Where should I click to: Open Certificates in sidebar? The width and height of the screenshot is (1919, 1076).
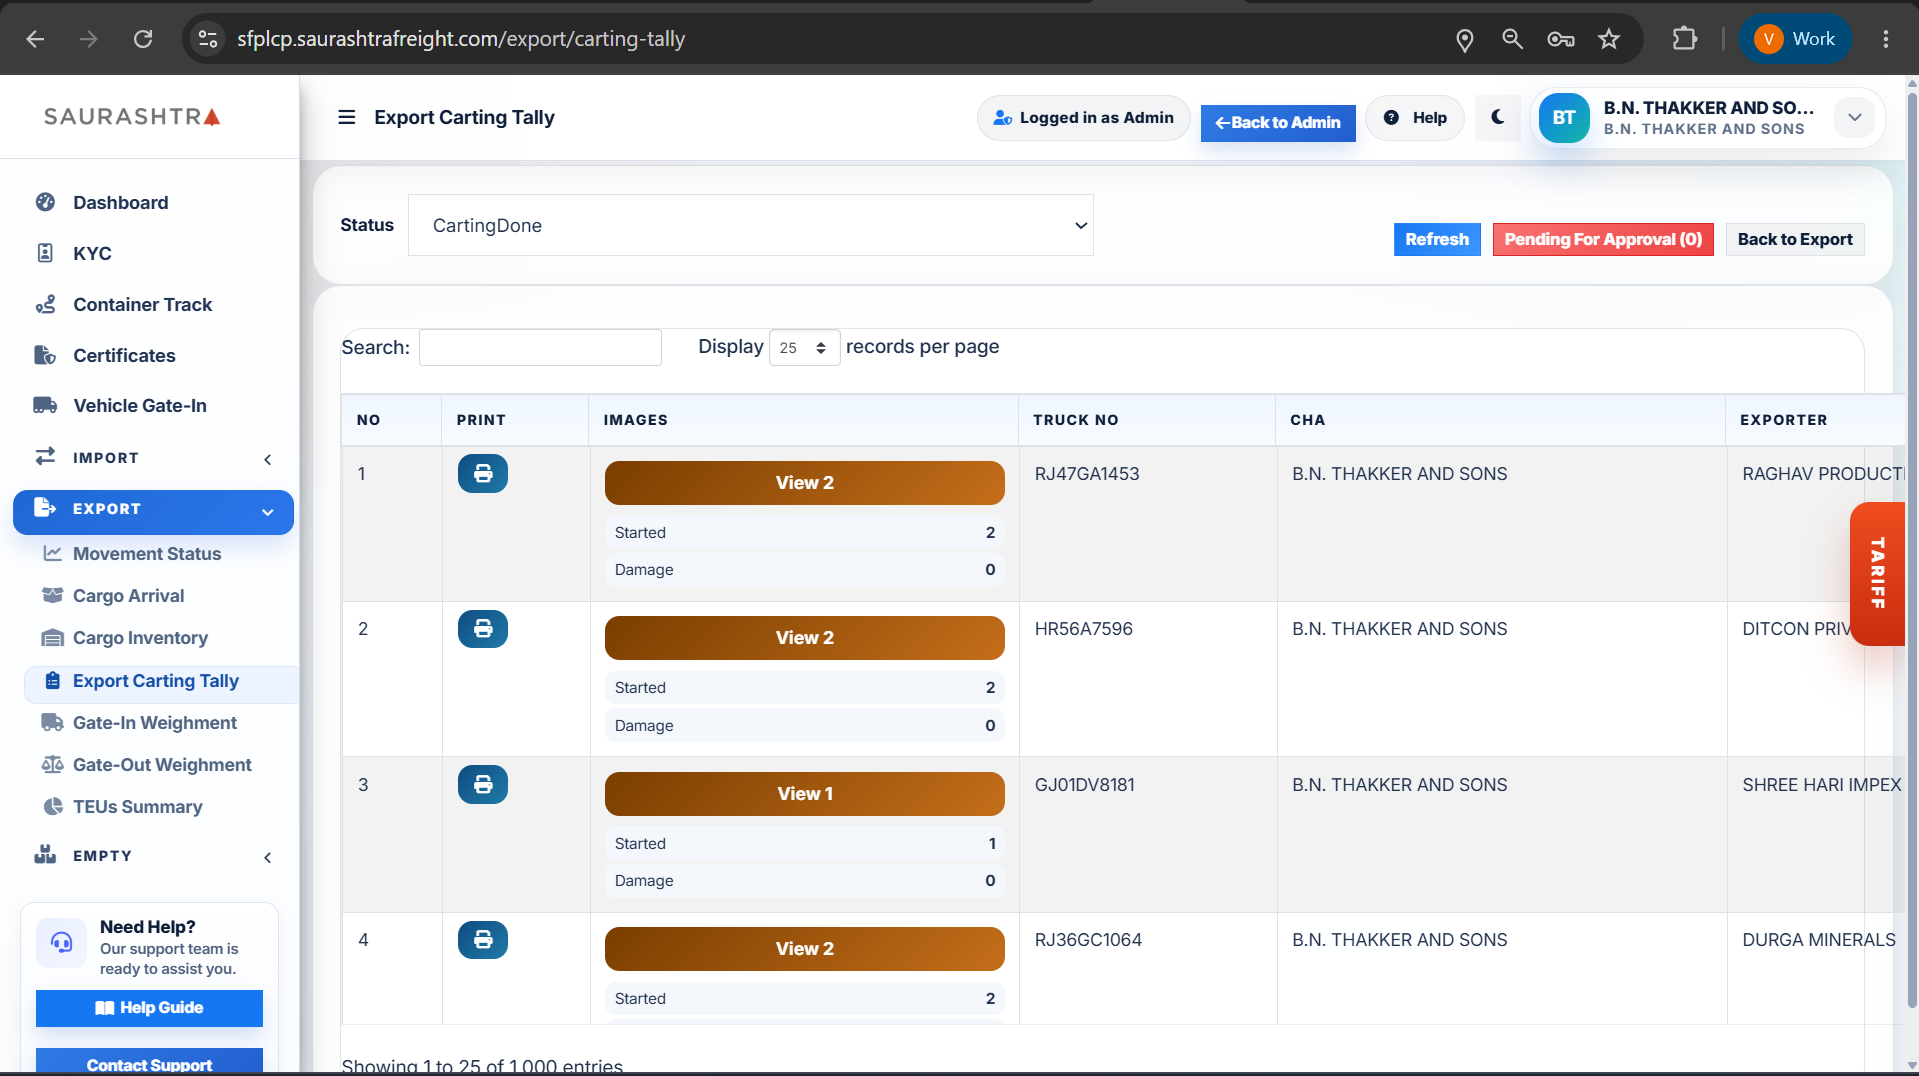coord(124,356)
